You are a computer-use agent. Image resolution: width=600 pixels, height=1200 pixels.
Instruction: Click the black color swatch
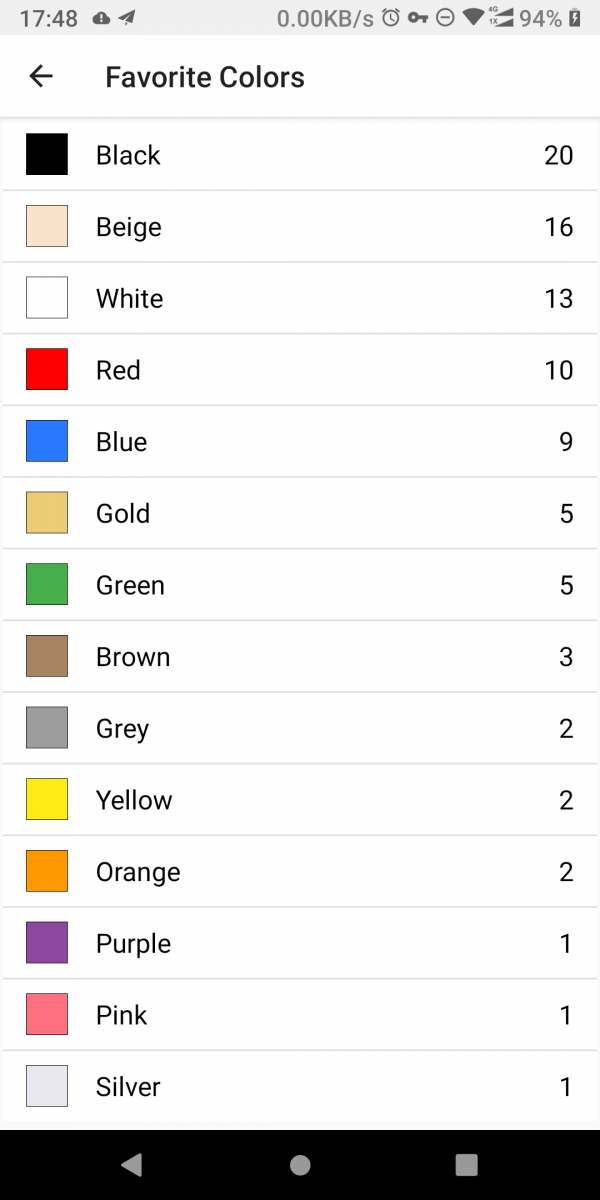(x=47, y=155)
